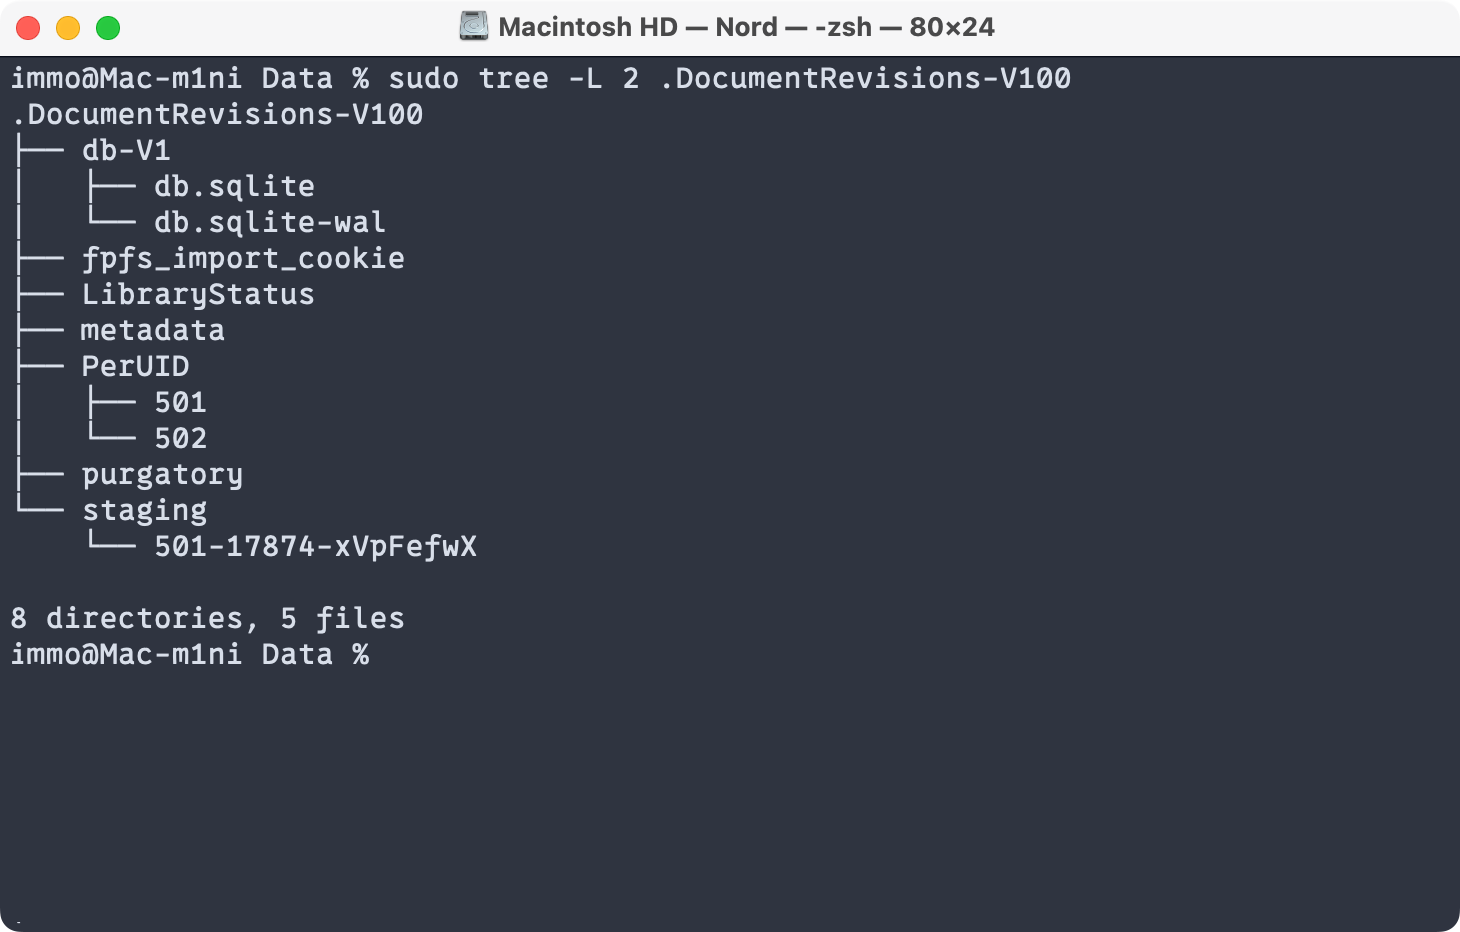Click the db.sqlite-wal file line
Screen dimensions: 1460x932
[x=270, y=222]
